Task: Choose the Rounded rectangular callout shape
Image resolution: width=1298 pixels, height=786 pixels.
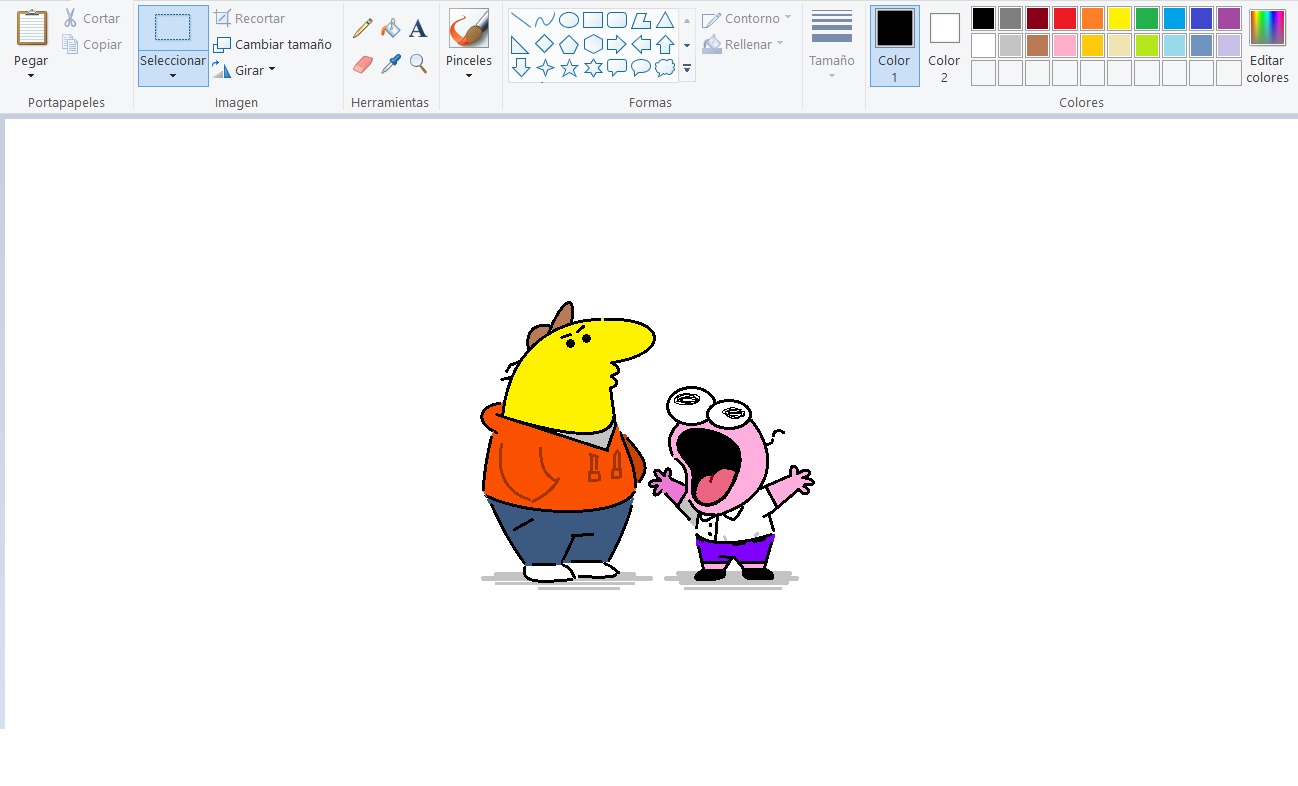Action: click(617, 68)
